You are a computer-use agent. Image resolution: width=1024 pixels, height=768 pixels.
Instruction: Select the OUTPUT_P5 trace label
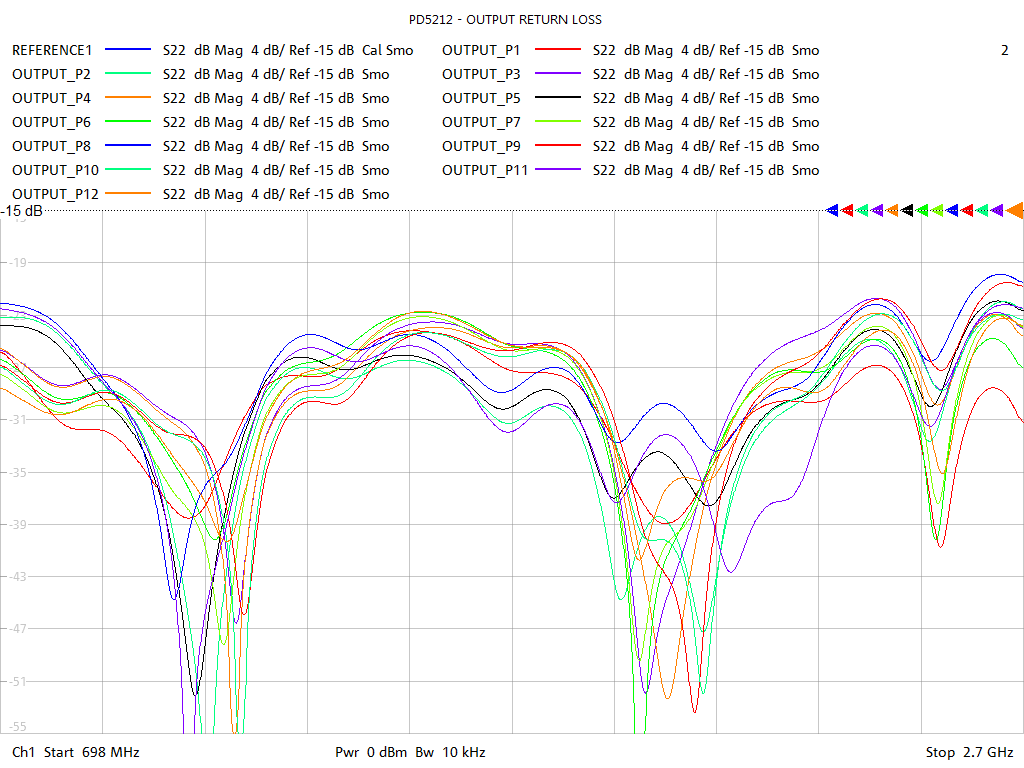pyautogui.click(x=481, y=99)
